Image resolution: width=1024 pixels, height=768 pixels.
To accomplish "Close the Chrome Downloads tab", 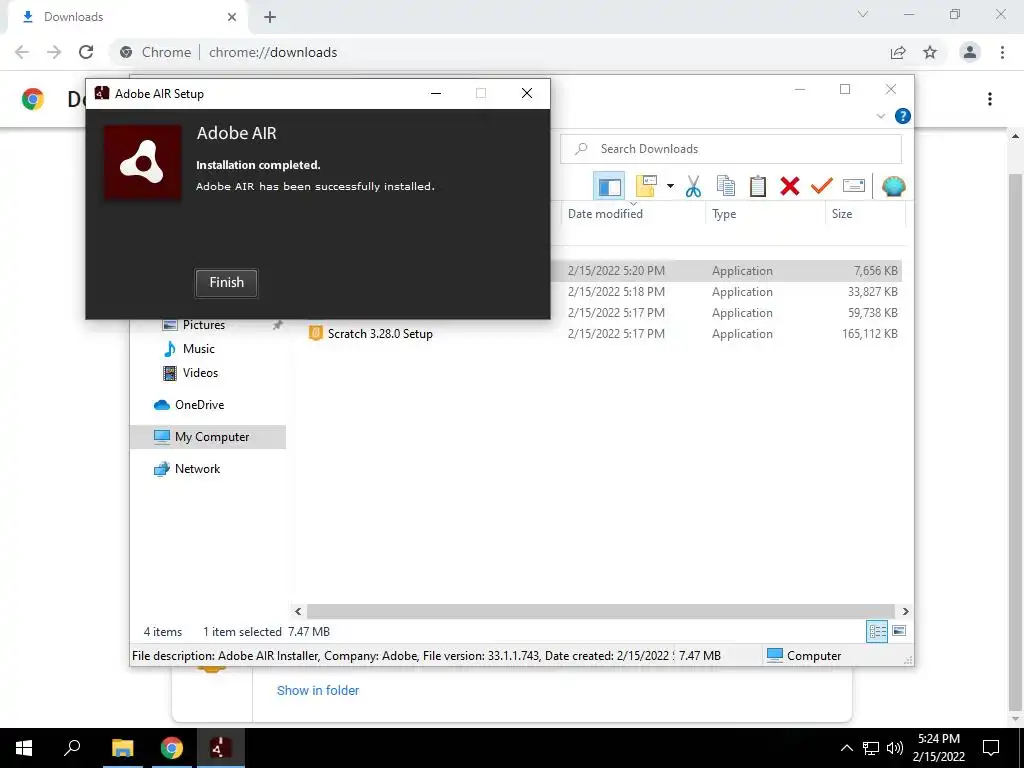I will 232,17.
